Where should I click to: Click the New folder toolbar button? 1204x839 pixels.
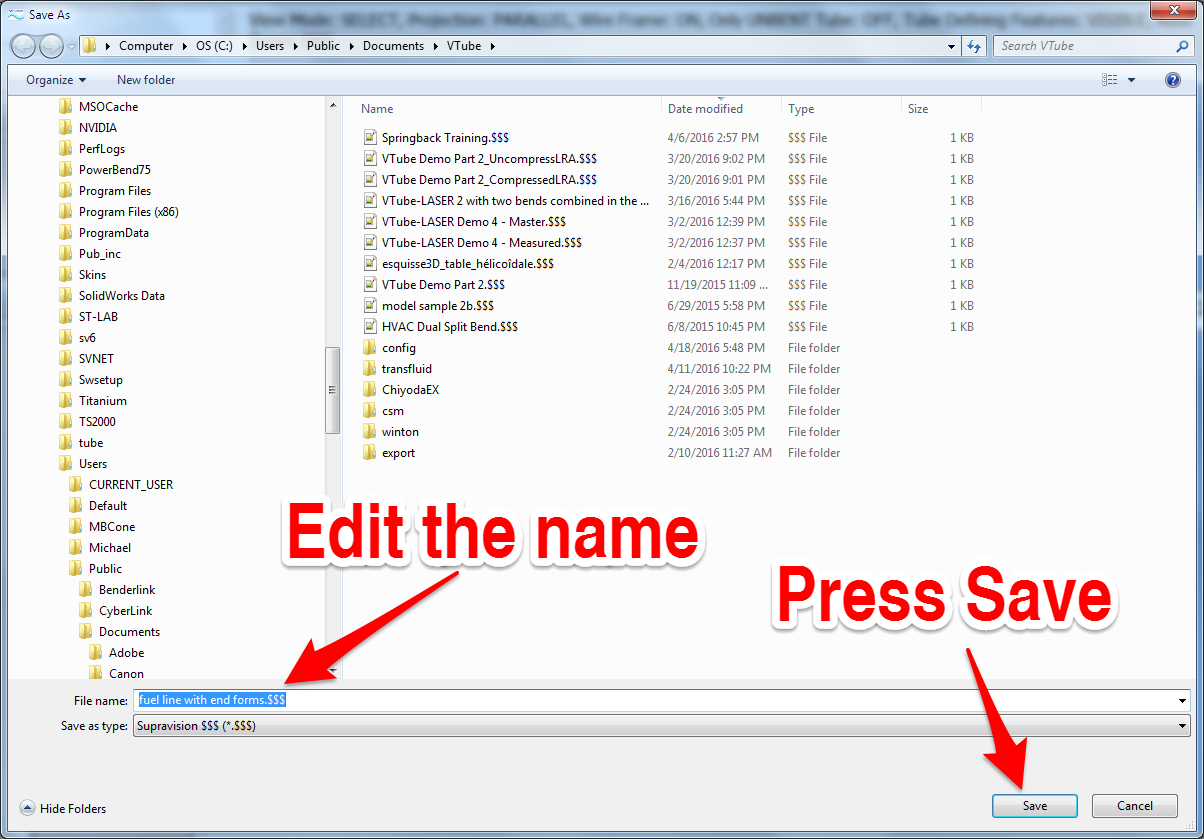click(x=146, y=80)
